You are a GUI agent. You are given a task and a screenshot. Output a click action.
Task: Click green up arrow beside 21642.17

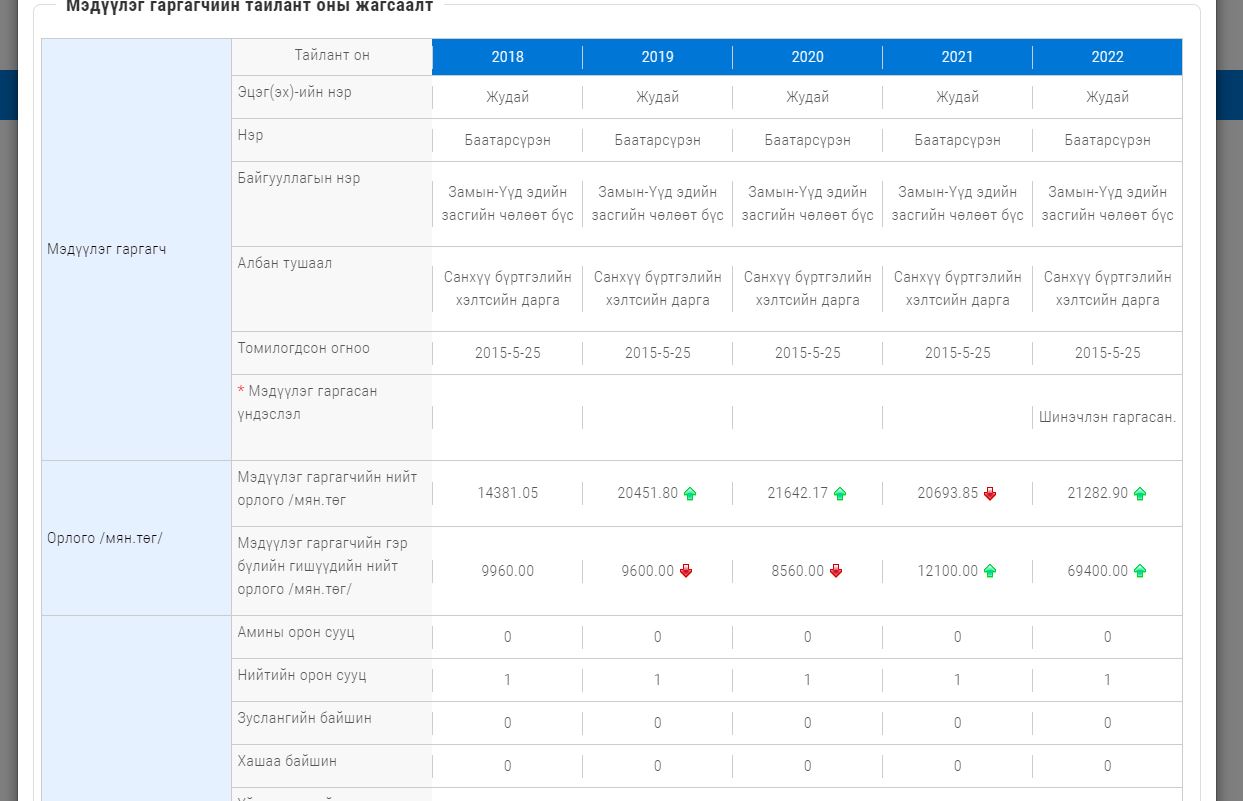(840, 494)
